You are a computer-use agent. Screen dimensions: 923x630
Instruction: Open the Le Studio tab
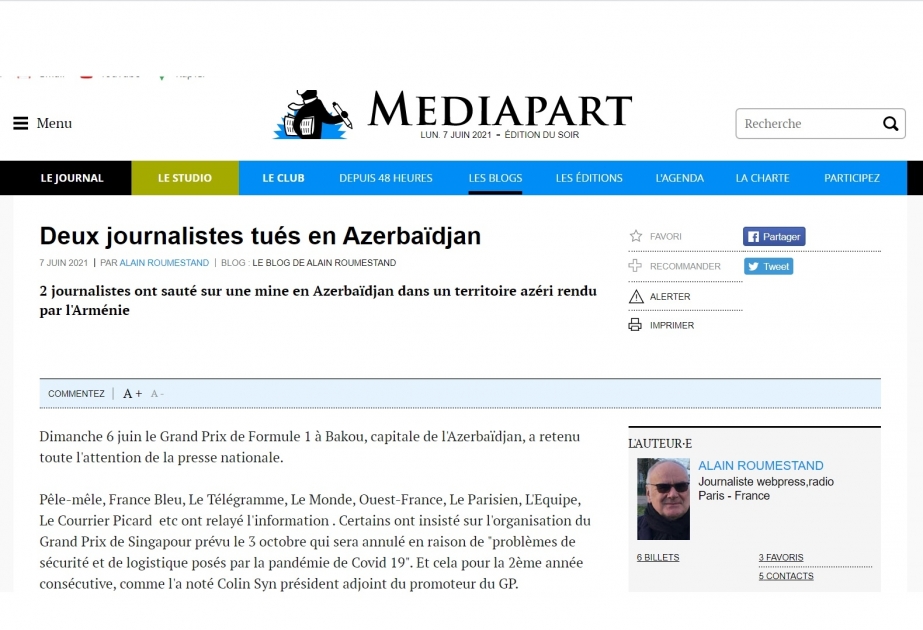click(185, 178)
